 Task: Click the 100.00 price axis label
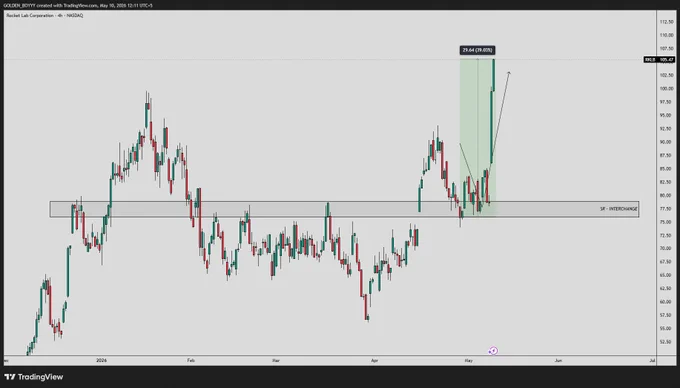666,88
